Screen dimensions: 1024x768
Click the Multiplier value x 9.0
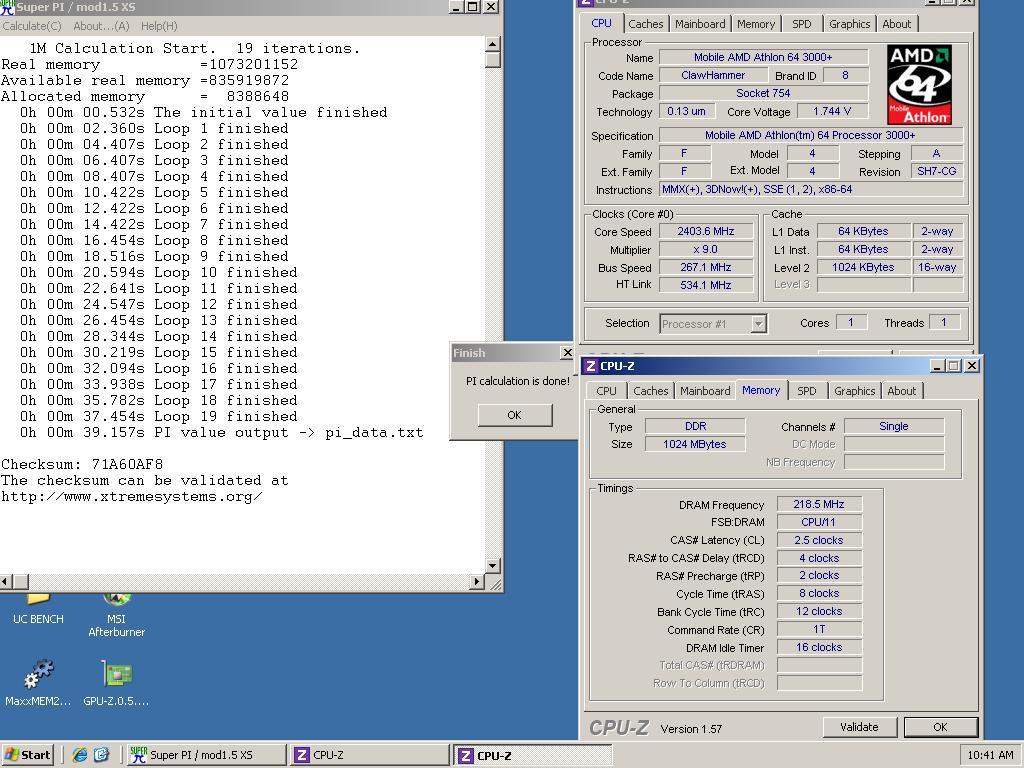click(705, 249)
